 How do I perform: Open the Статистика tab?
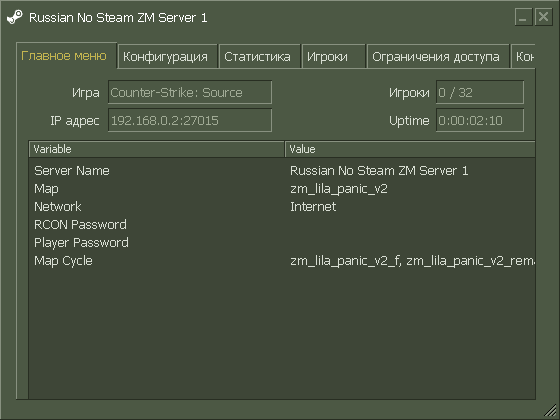[259, 56]
